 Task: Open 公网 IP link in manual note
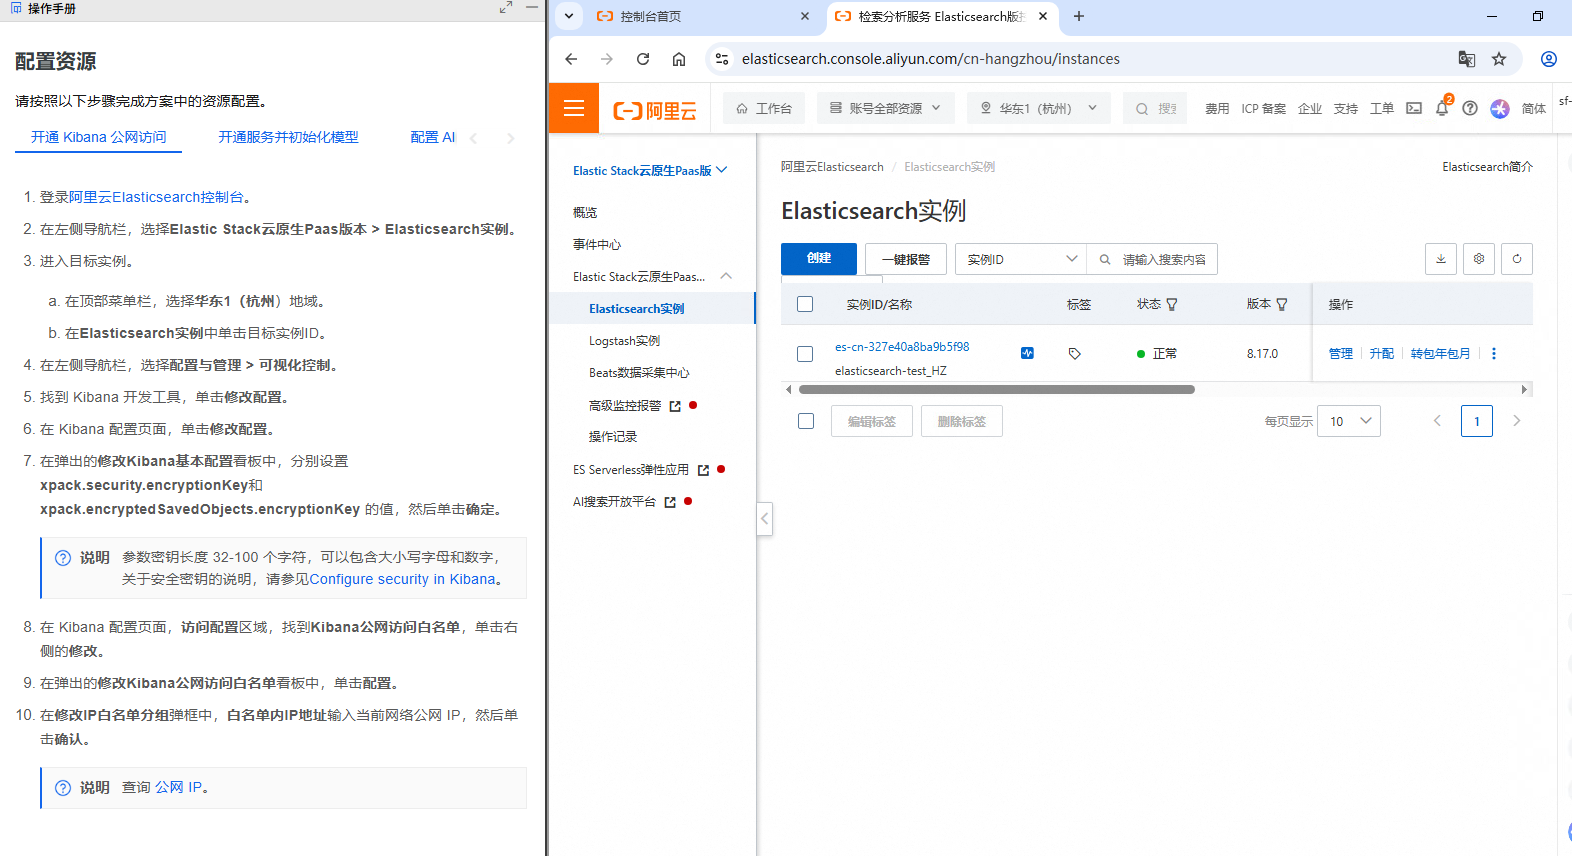tap(178, 787)
